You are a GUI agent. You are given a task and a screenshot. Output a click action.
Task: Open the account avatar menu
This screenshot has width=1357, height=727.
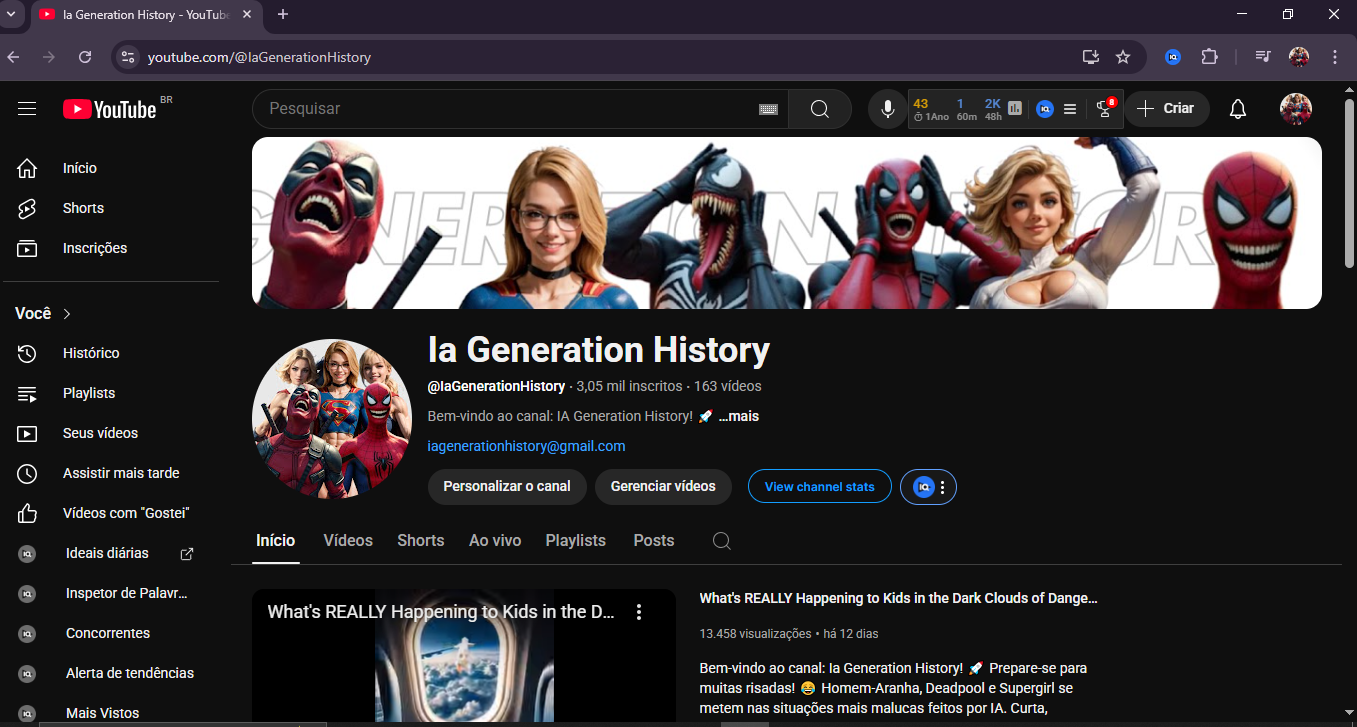1296,109
